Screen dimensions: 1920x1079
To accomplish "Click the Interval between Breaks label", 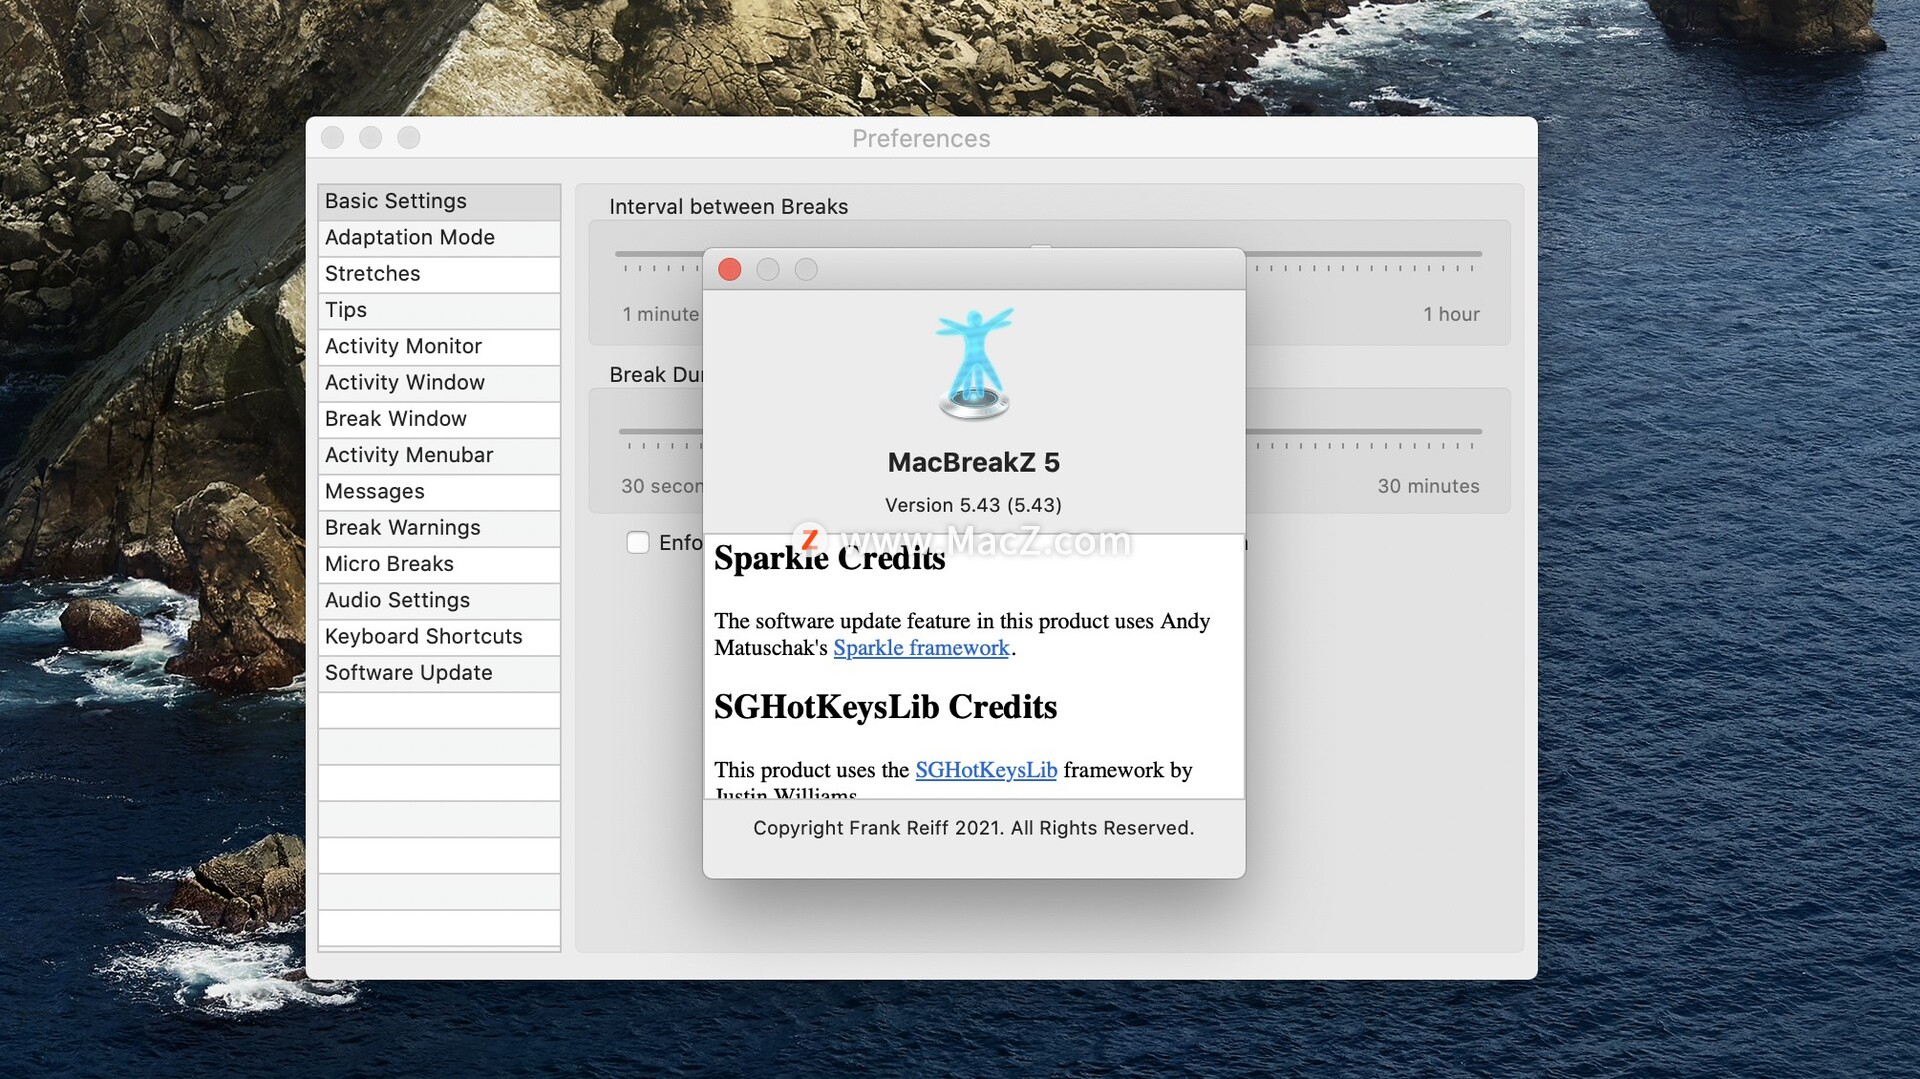I will pyautogui.click(x=729, y=207).
